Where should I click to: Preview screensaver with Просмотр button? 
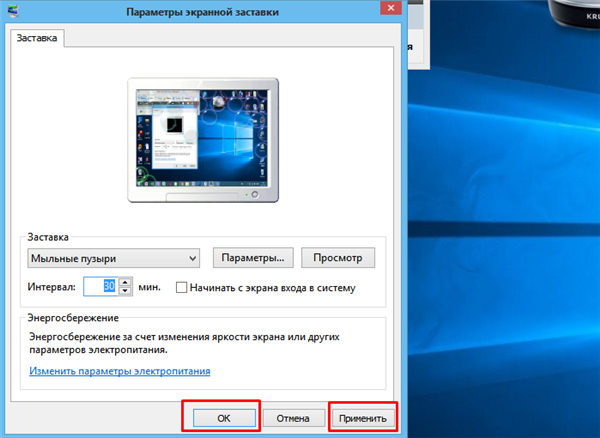(x=338, y=257)
